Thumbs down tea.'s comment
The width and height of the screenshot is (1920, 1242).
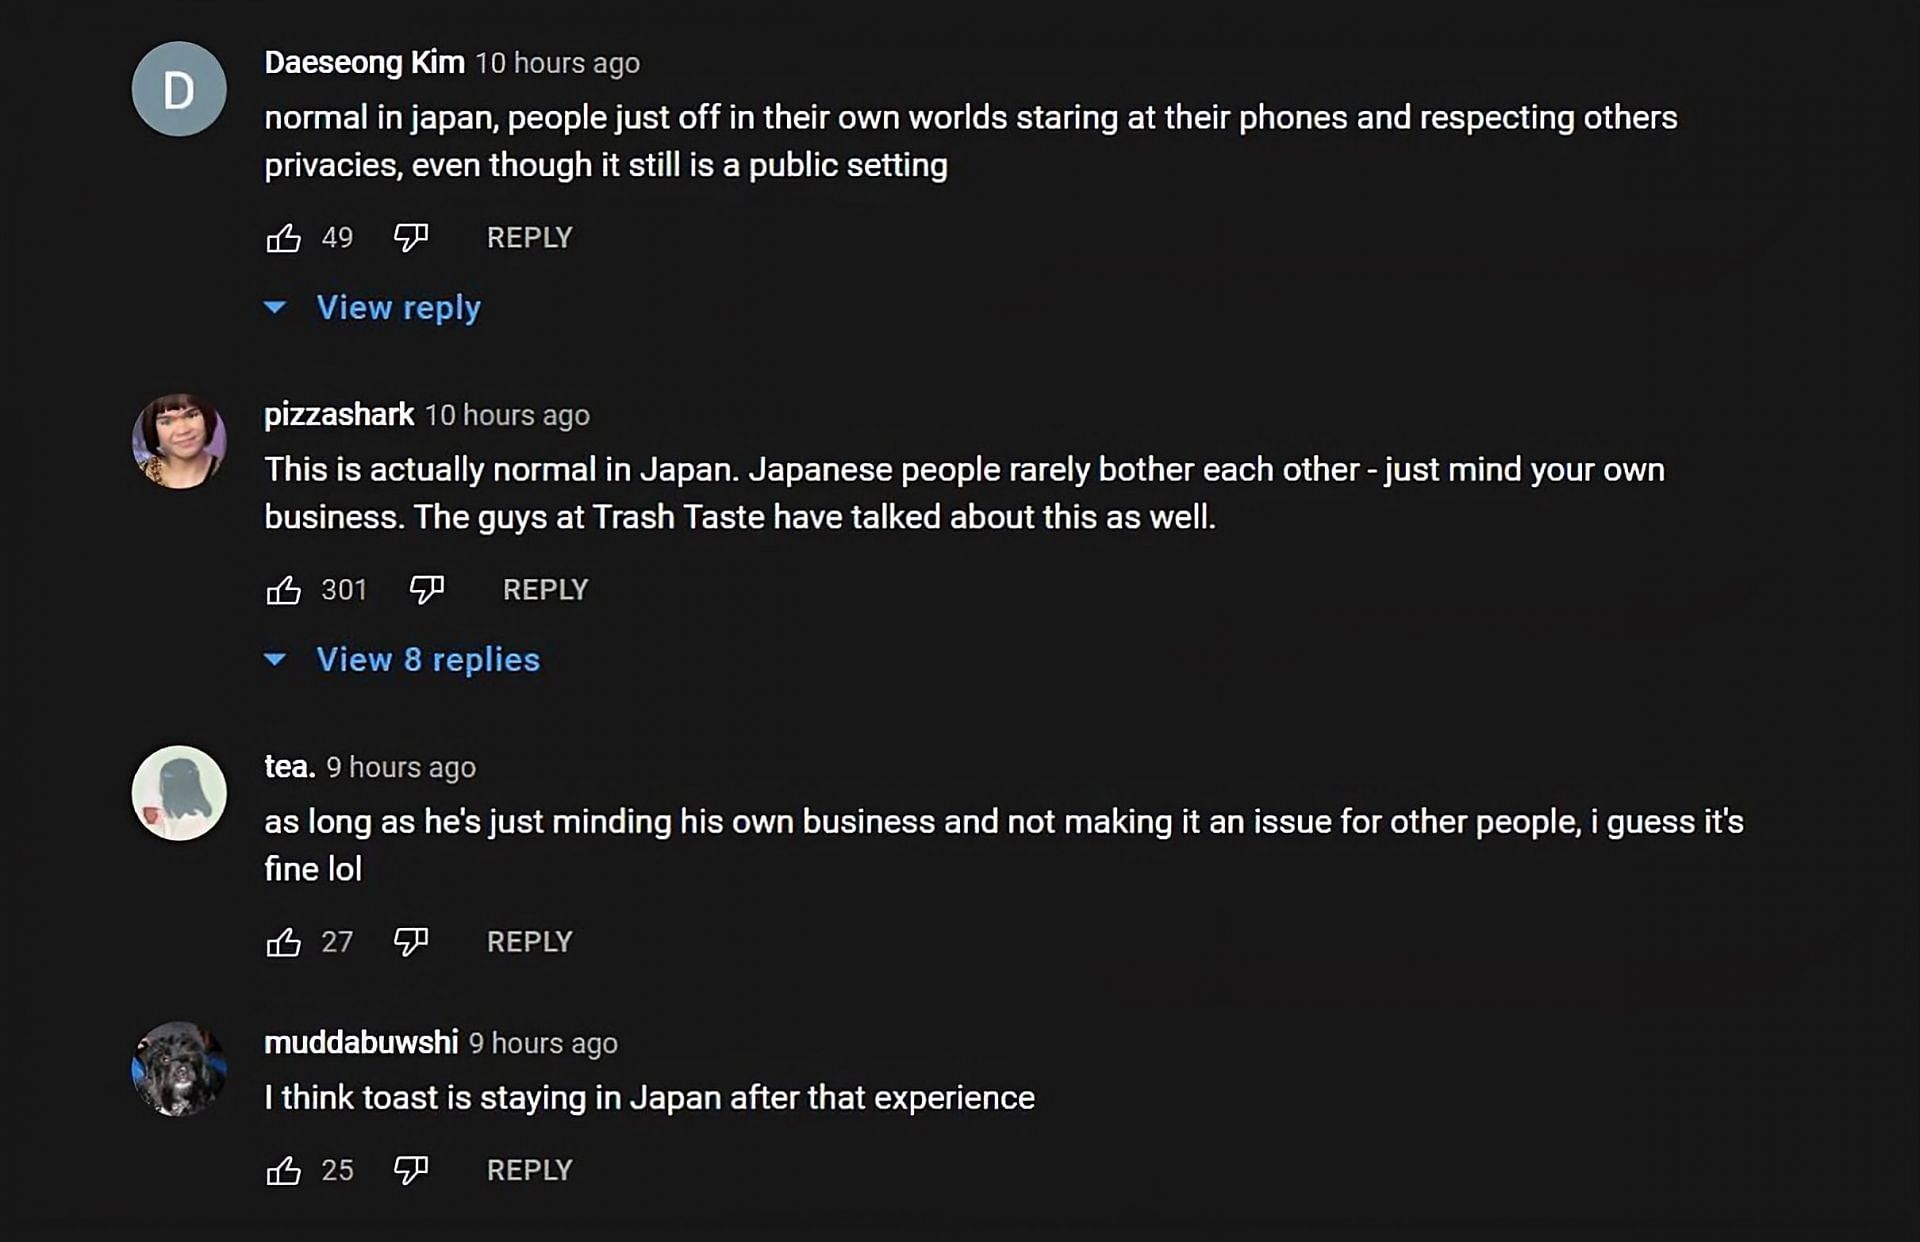click(x=410, y=942)
